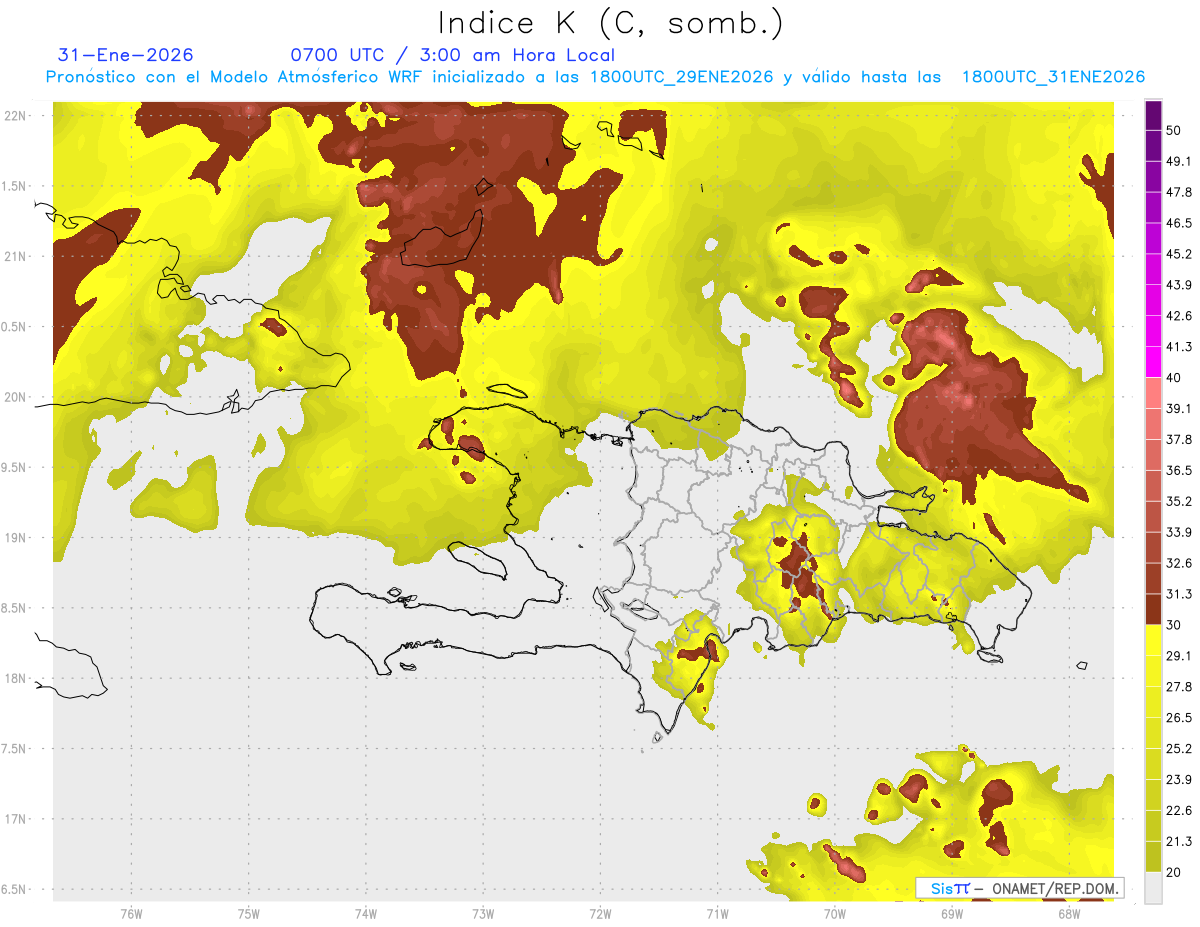Click the '50' value on the color scale
The image size is (1200, 927).
[x=1174, y=130]
